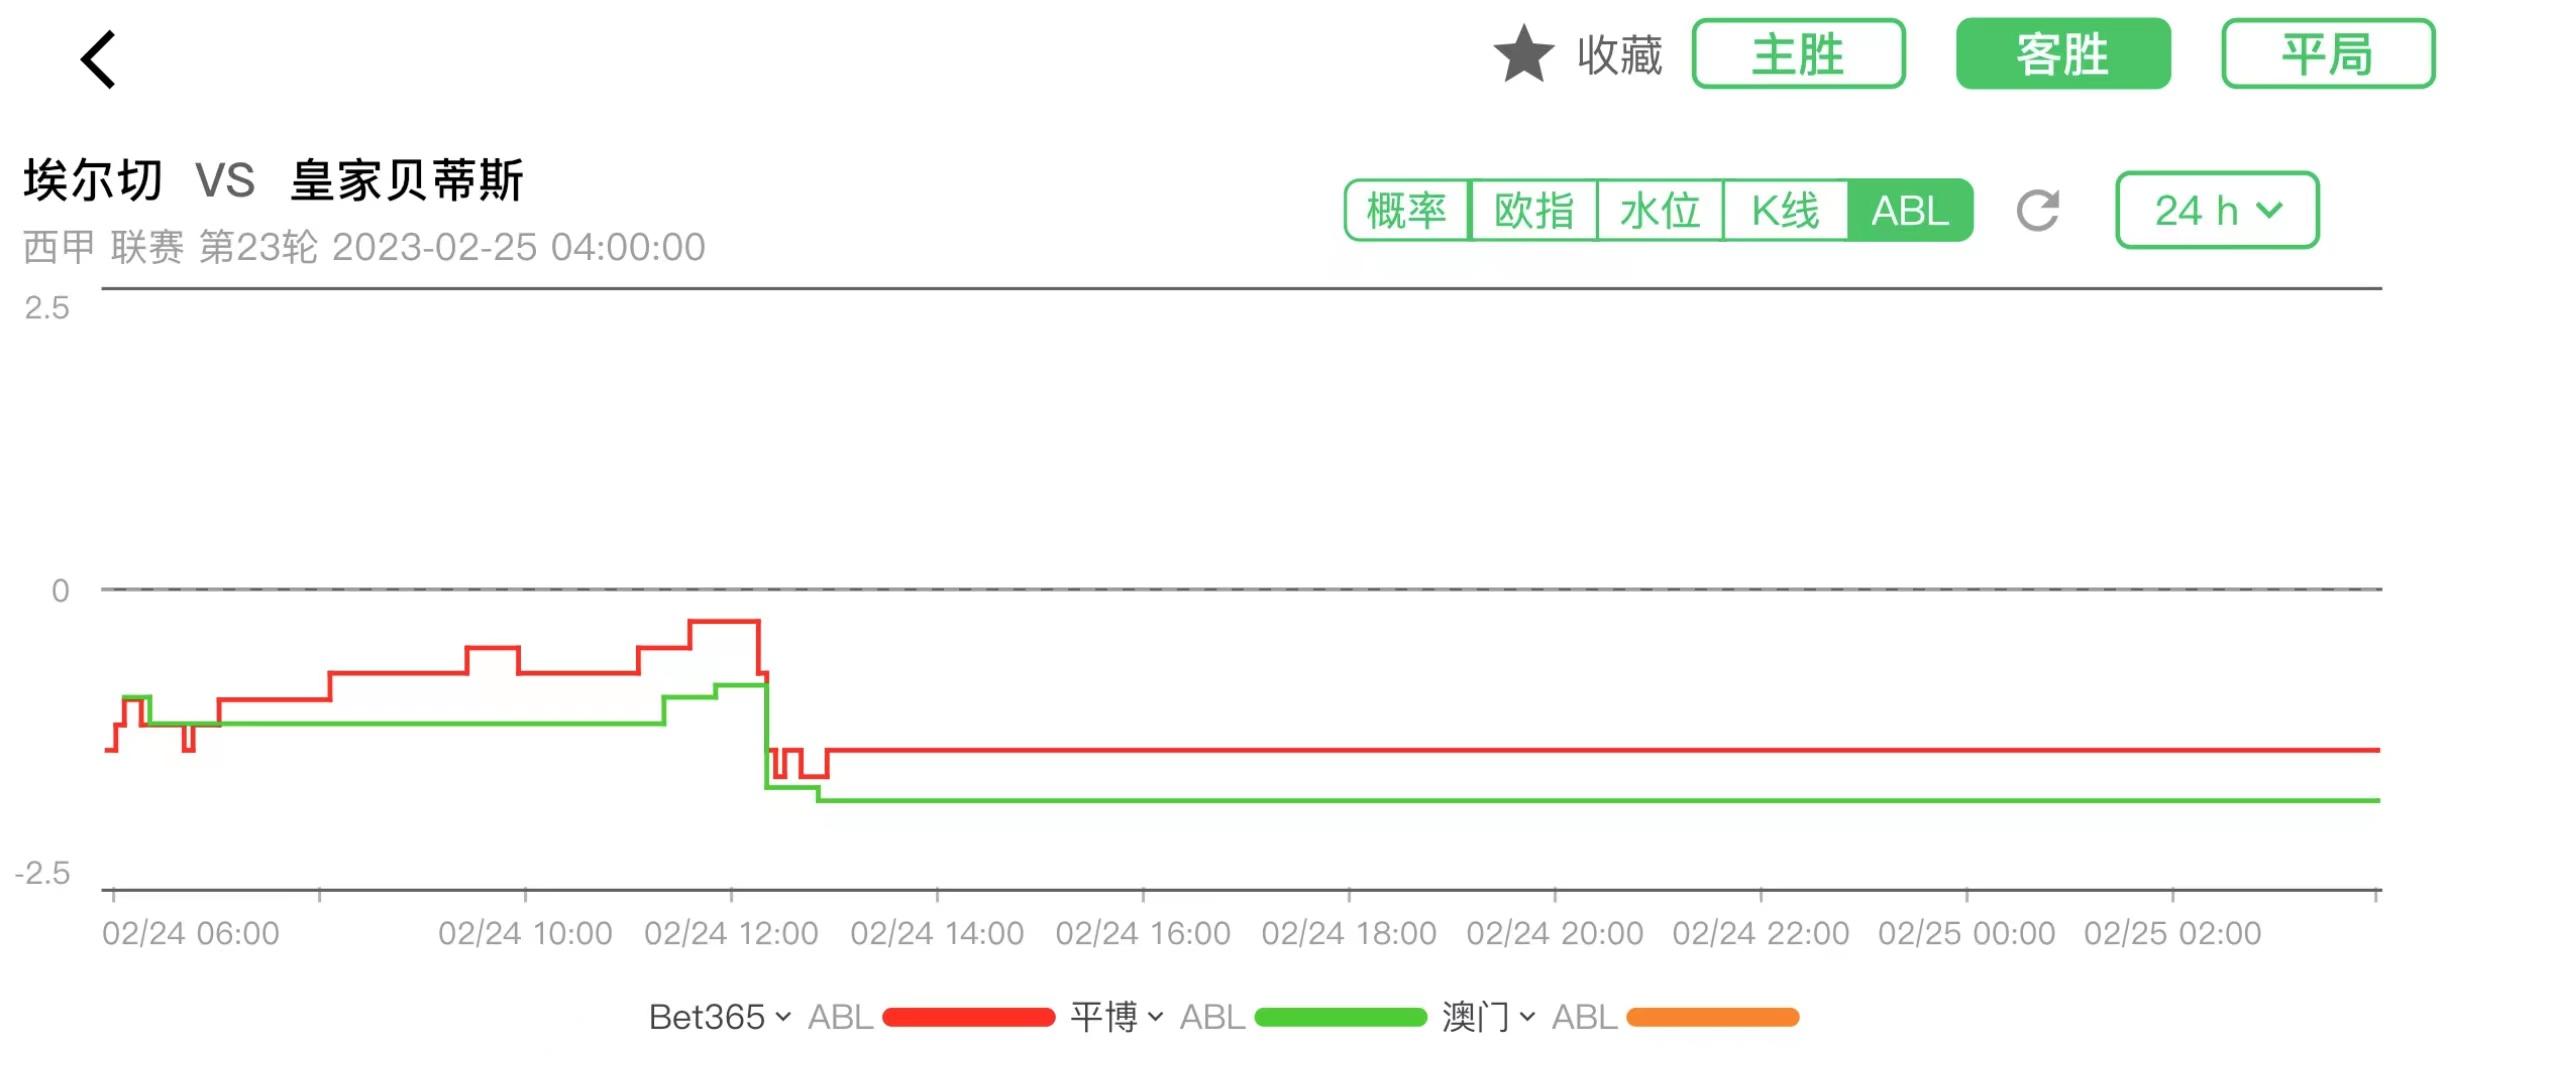This screenshot has width=2552, height=1090.
Task: Select the 概率 chart view
Action: coord(1407,210)
